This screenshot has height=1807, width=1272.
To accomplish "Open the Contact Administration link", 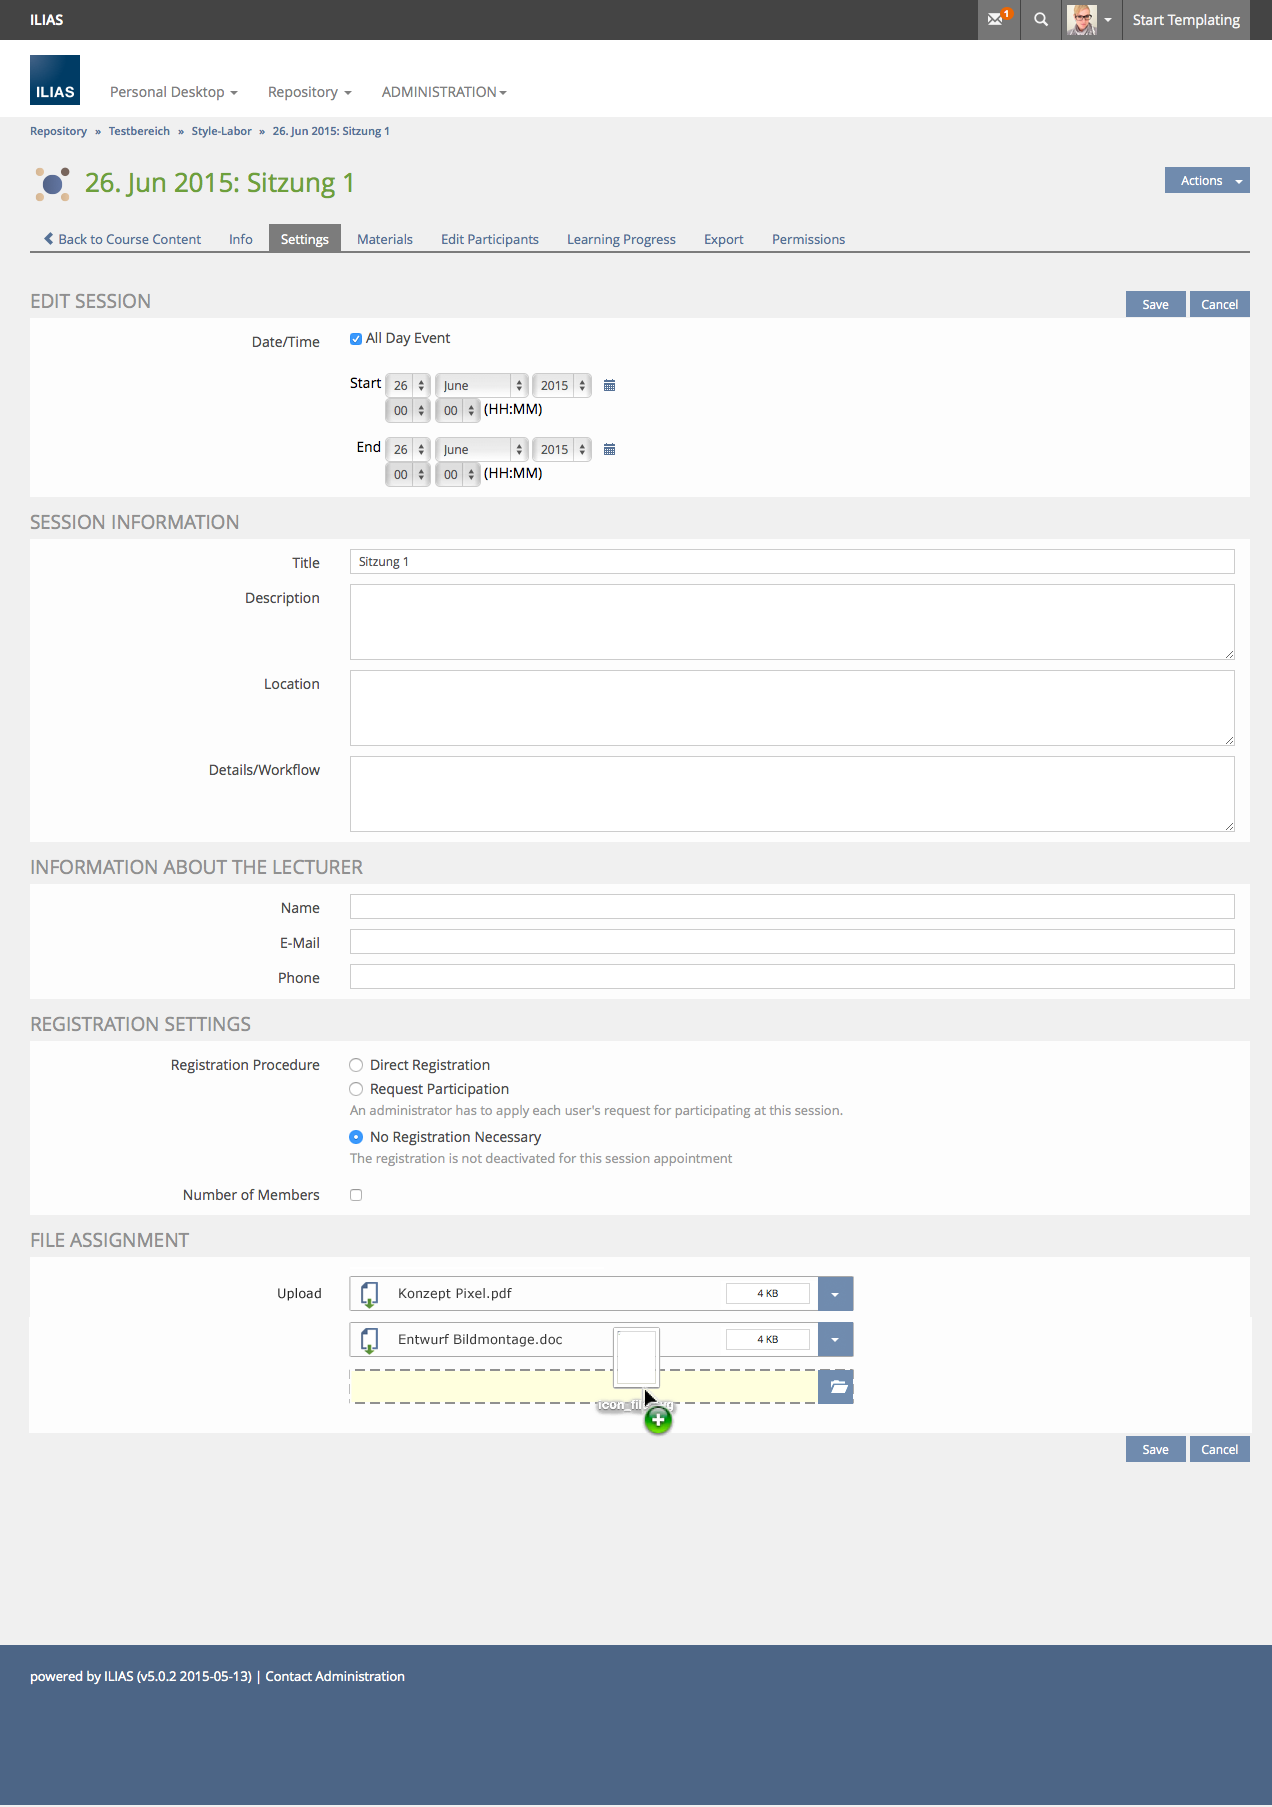I will pyautogui.click(x=335, y=1676).
